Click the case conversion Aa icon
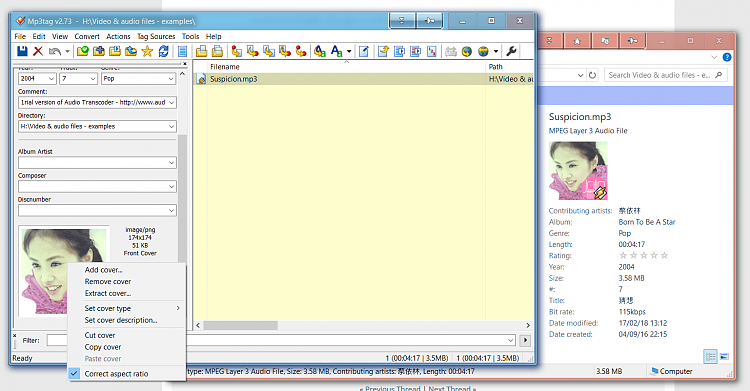 337,51
